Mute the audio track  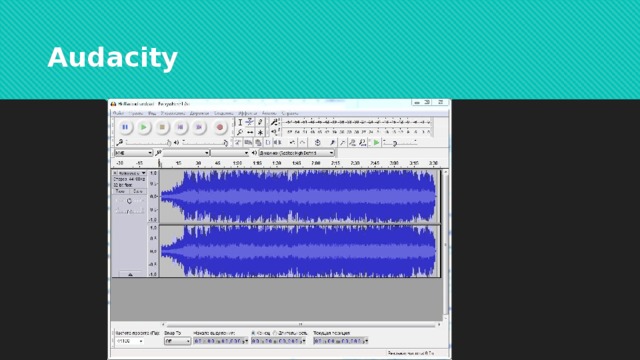[x=120, y=191]
